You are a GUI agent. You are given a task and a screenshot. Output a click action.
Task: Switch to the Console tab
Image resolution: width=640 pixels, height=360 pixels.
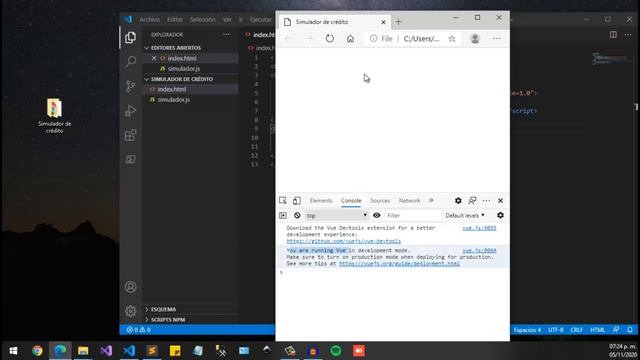tap(351, 200)
